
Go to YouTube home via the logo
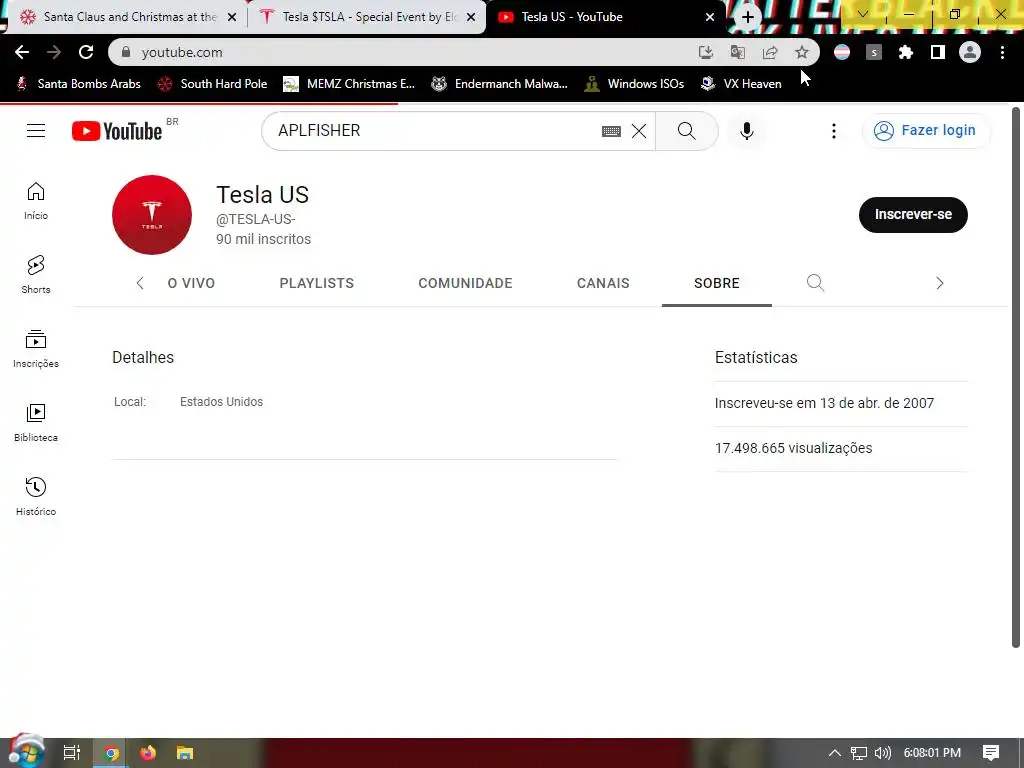117,131
